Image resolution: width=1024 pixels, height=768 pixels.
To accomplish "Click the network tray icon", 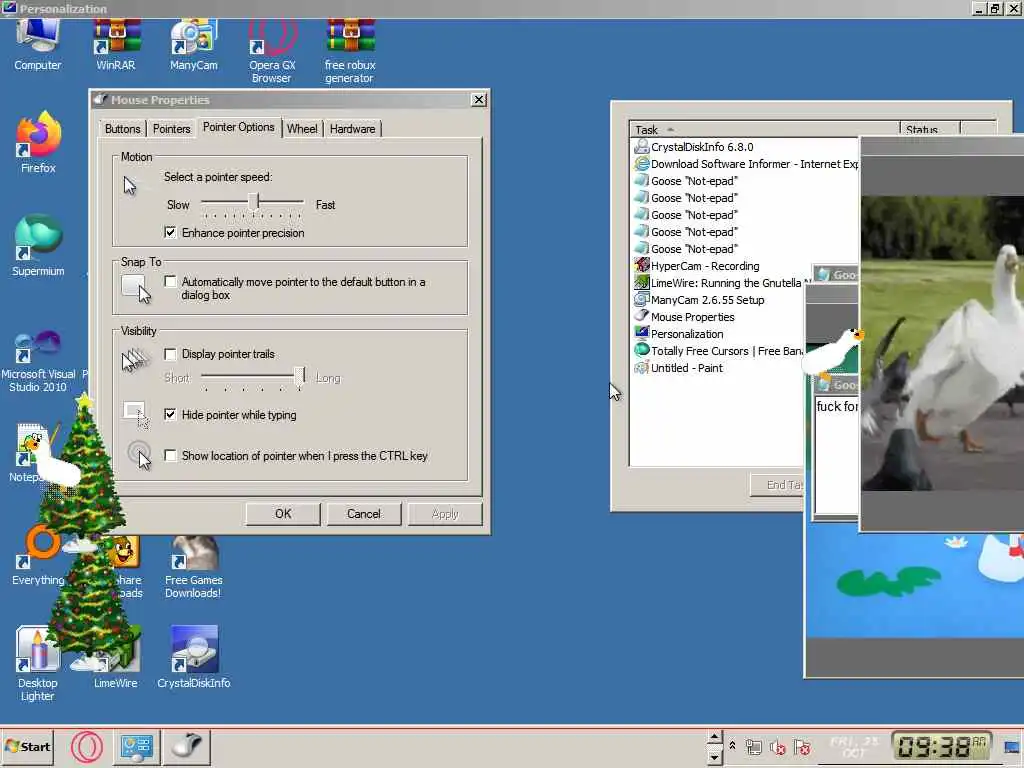I will [754, 747].
